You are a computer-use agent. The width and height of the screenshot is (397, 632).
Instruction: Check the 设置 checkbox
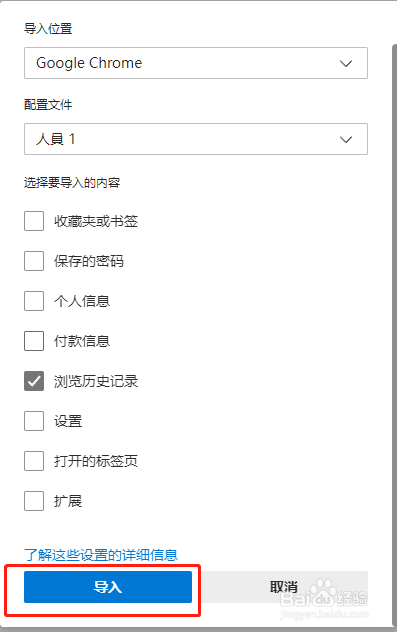tap(34, 421)
